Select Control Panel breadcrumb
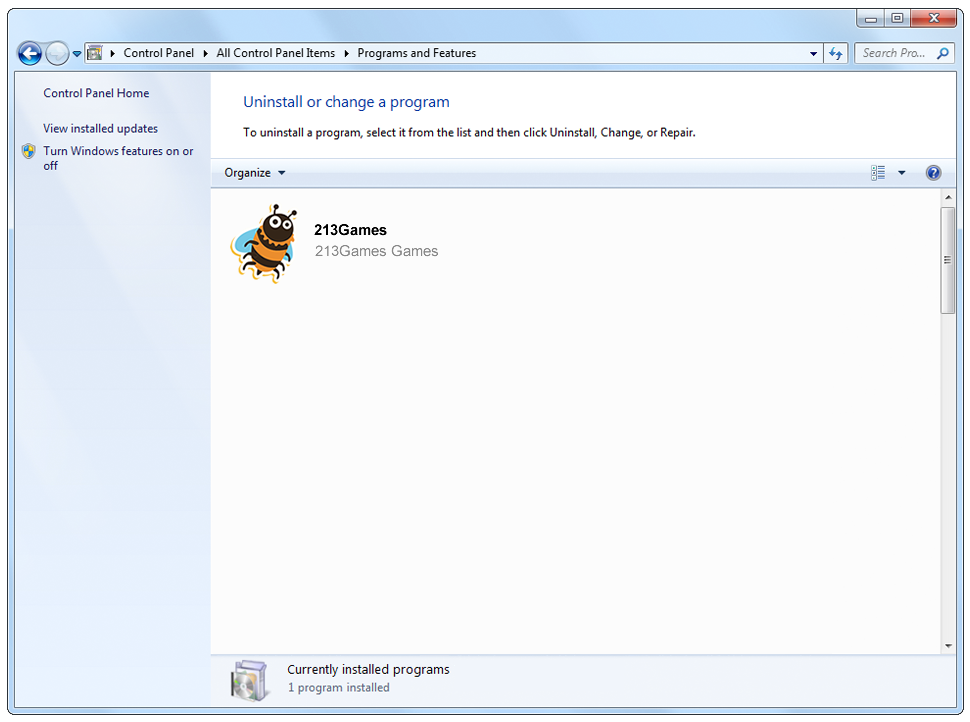Image resolution: width=970 pixels, height=722 pixels. (158, 53)
